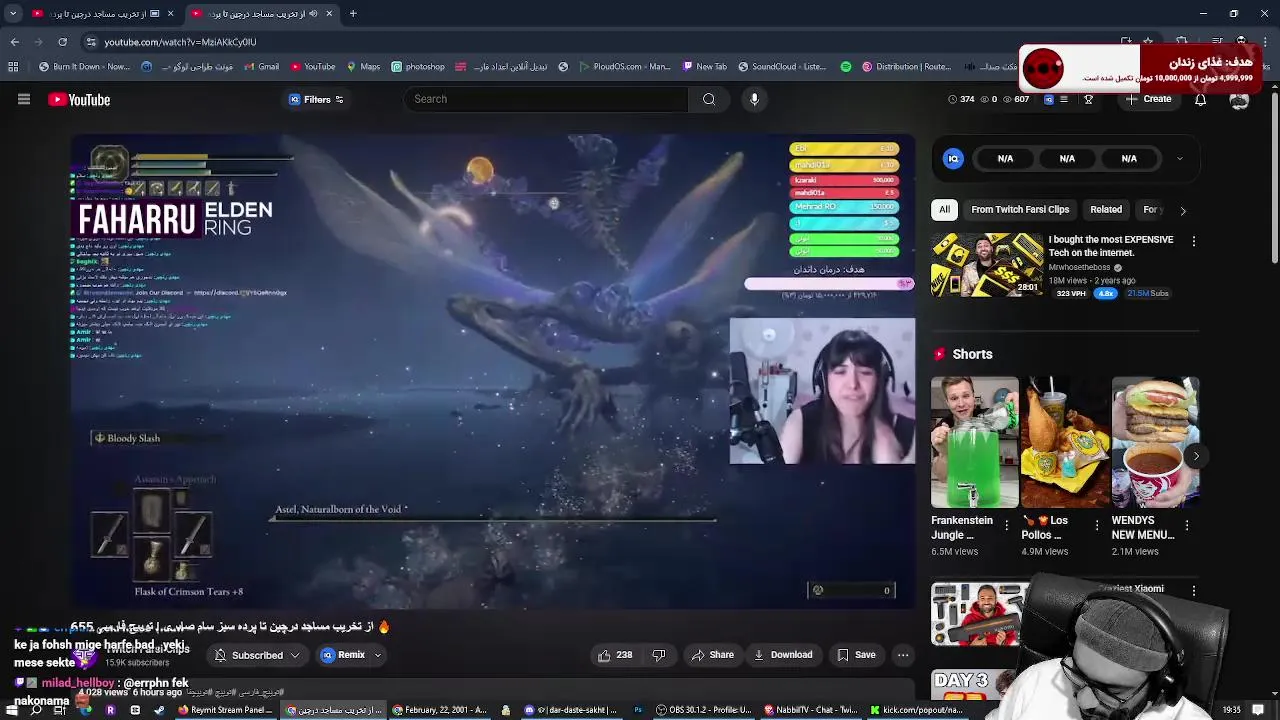This screenshot has width=1280, height=720.
Task: Select the All filter chip
Action: tap(943, 210)
